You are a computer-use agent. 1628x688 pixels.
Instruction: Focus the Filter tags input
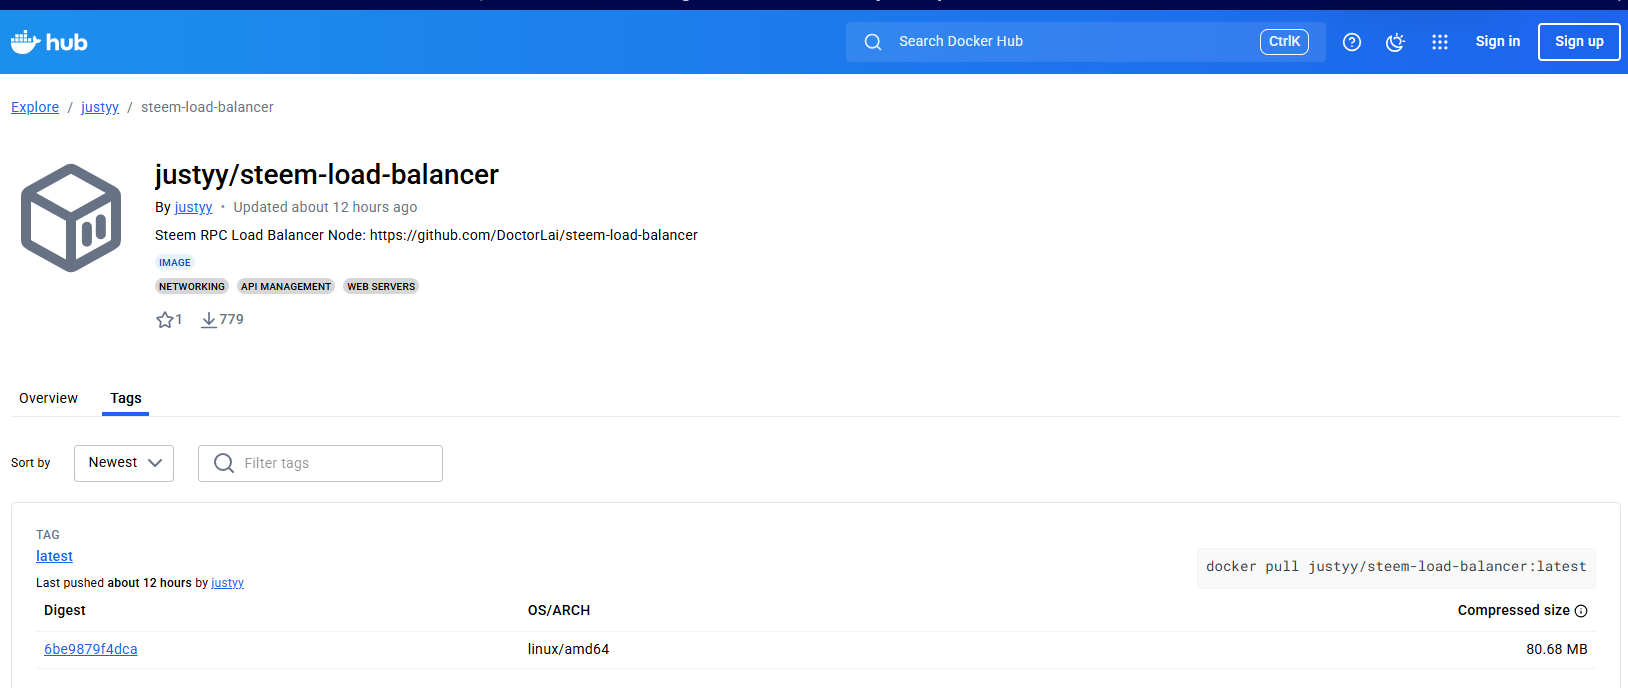[x=320, y=463]
